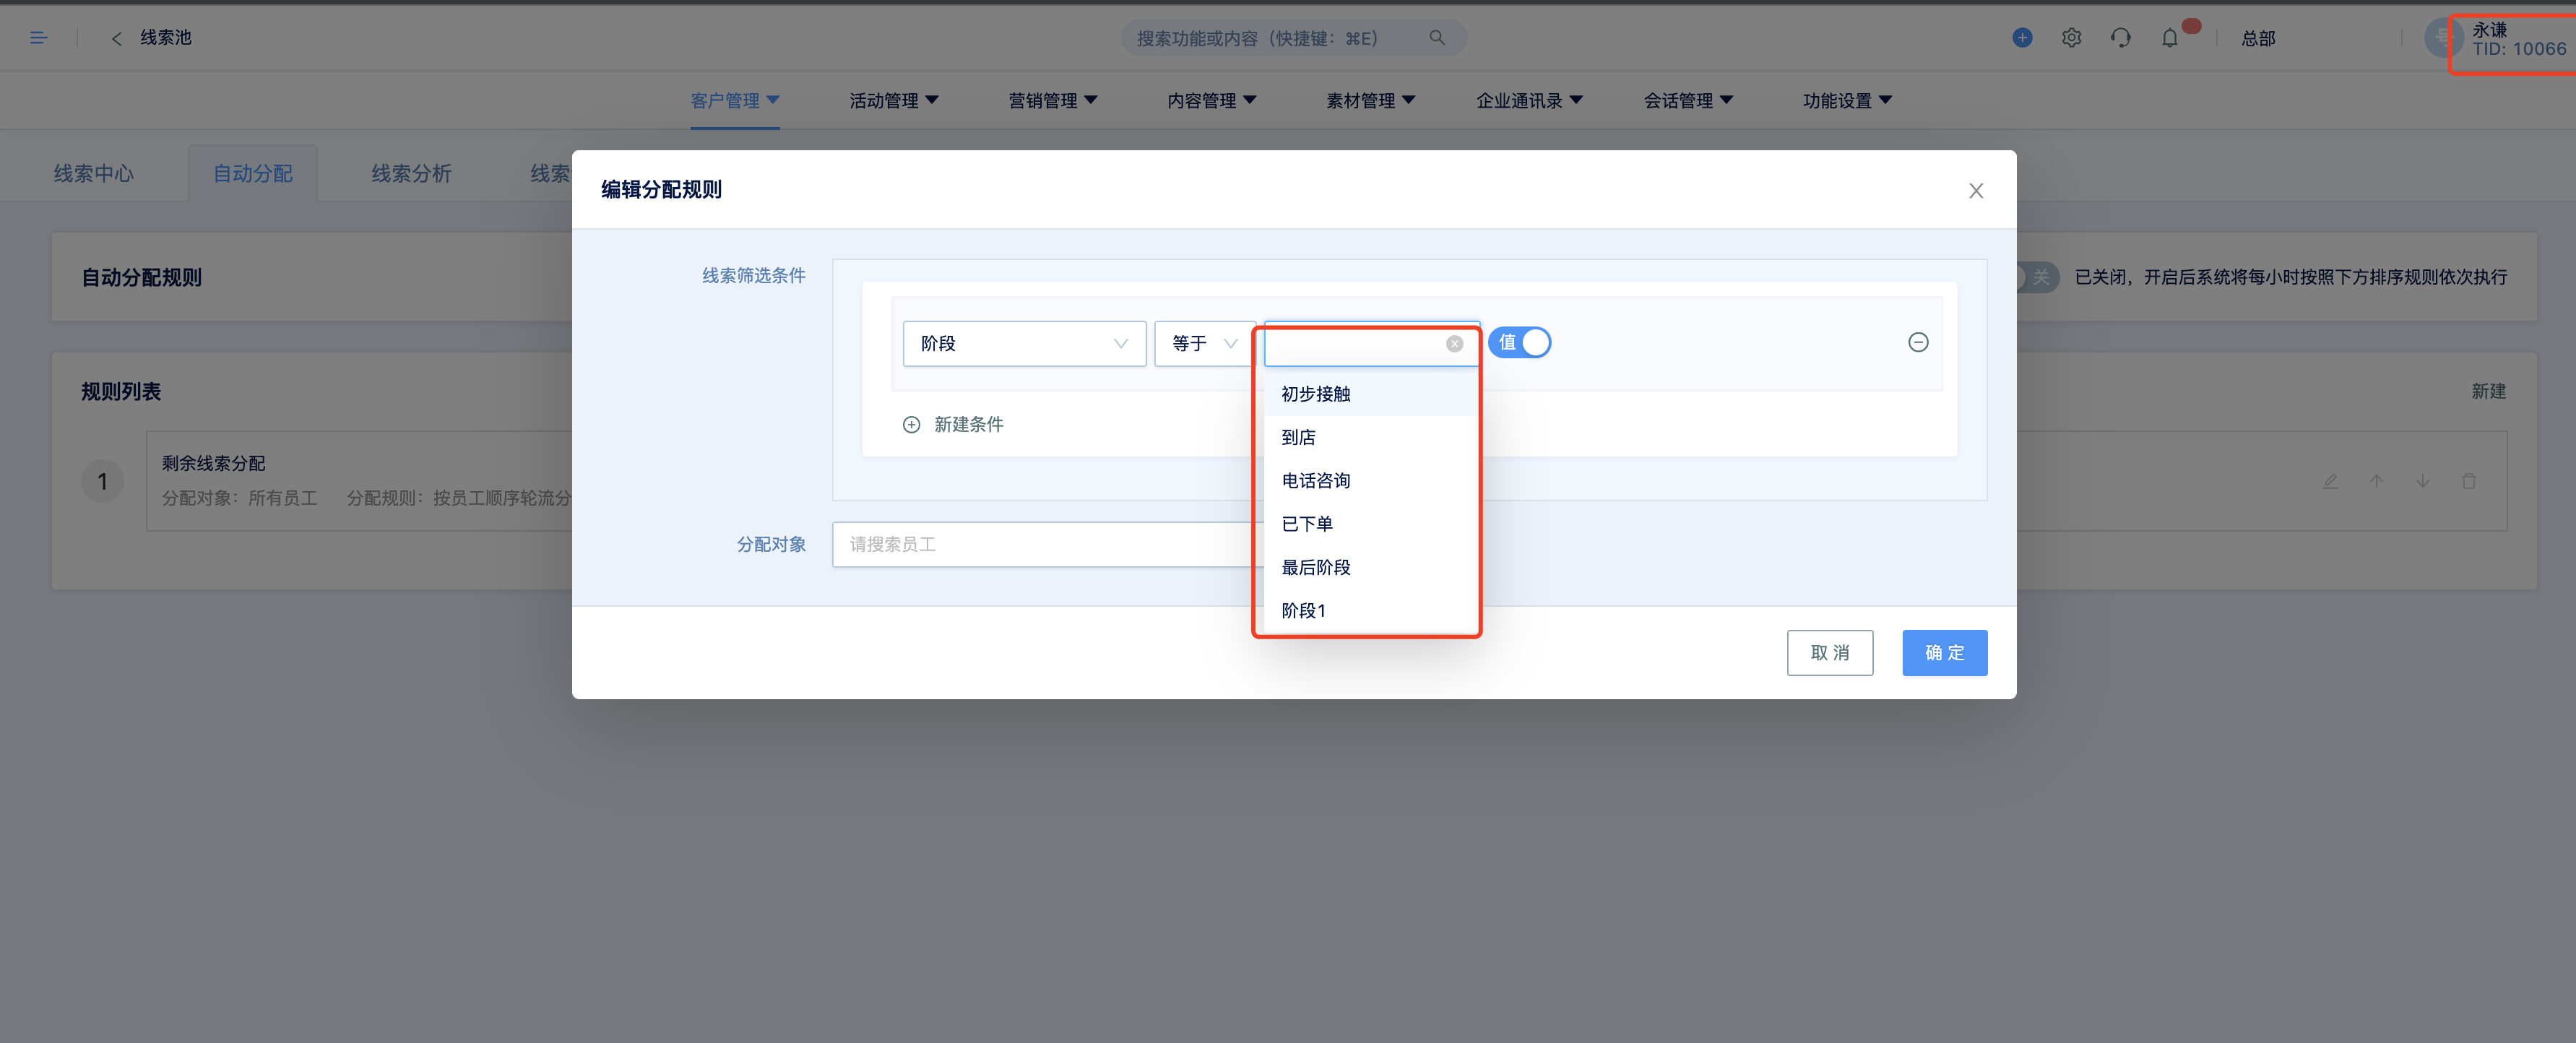Expand the 功能设置 menu
2576x1043 pixels.
(1848, 101)
